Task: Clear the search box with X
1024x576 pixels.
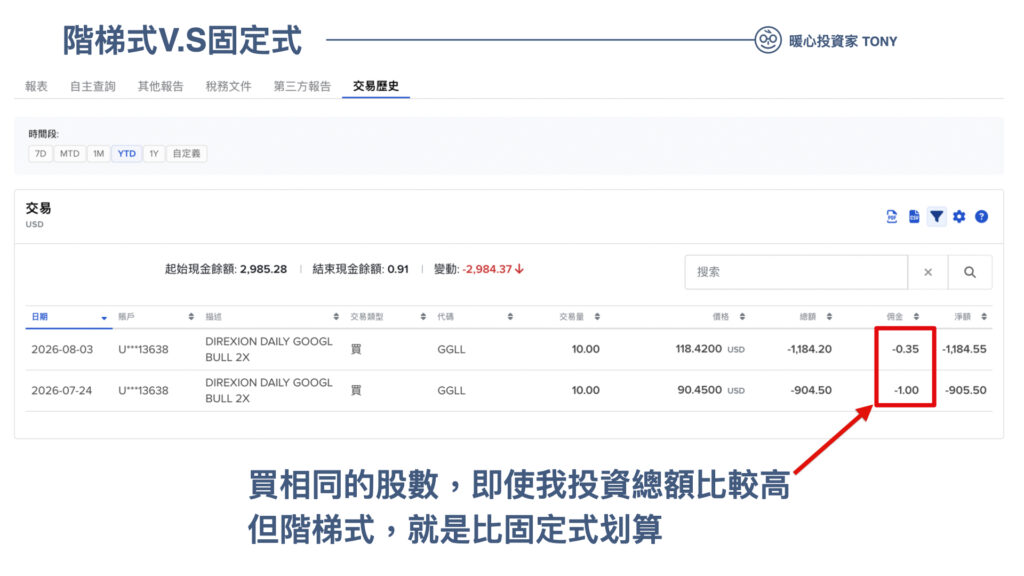Action: click(x=928, y=272)
